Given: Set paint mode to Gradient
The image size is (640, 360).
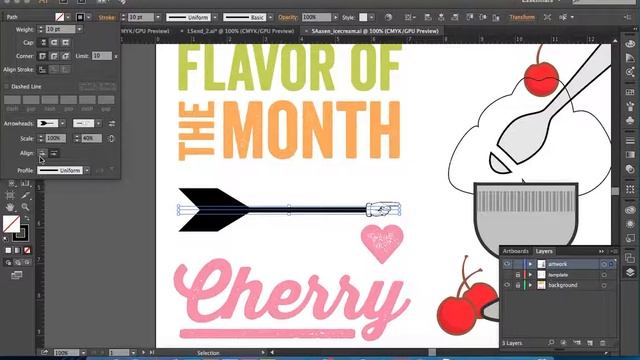Looking at the screenshot, I should pyautogui.click(x=18, y=250).
